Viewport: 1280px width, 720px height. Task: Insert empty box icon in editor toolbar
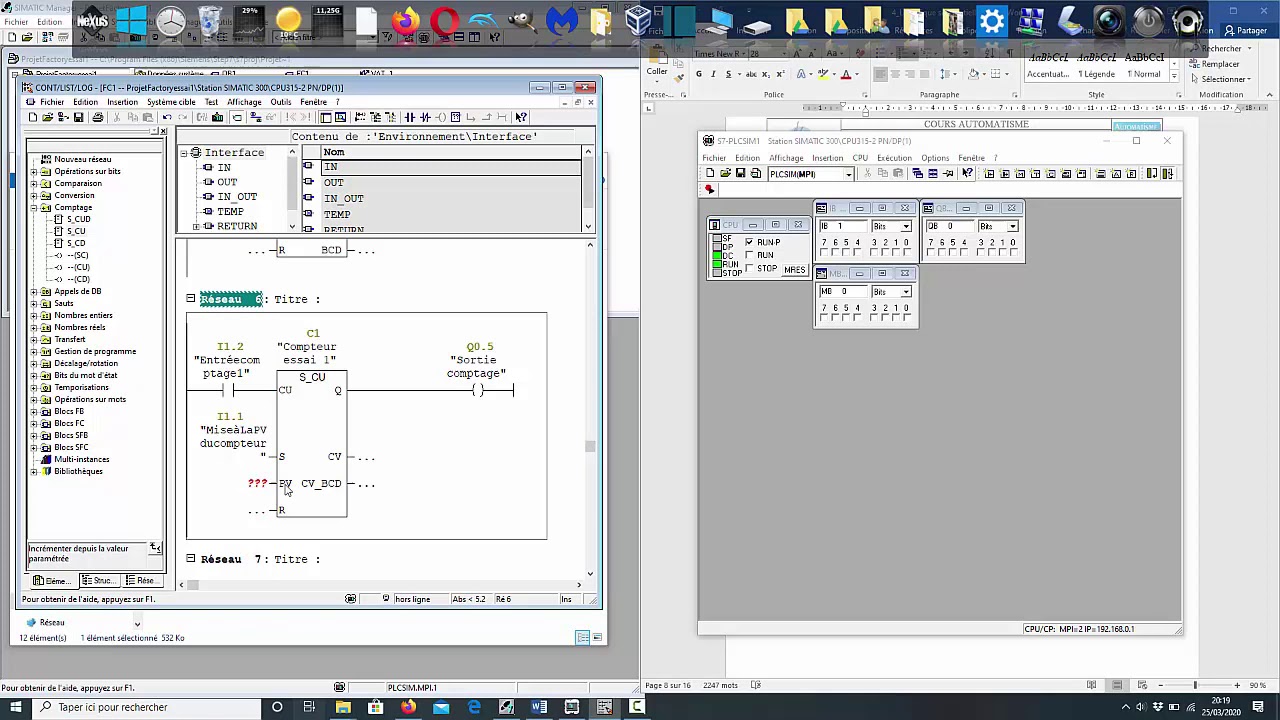[455, 117]
